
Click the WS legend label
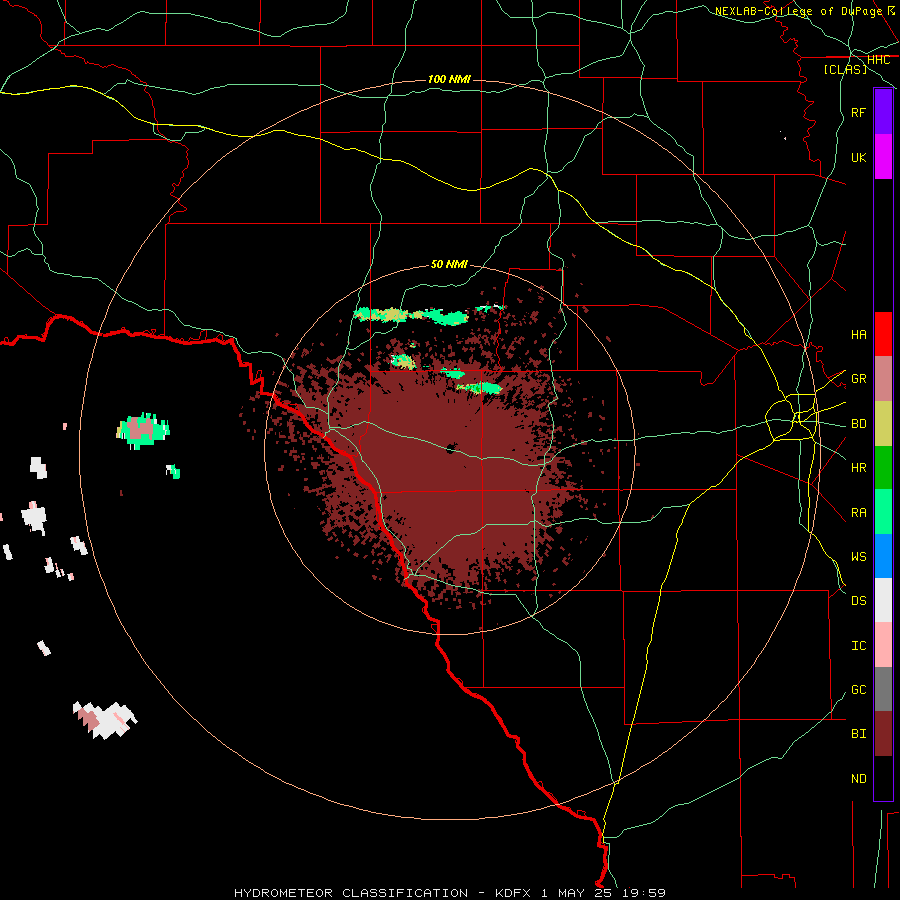[x=858, y=557]
